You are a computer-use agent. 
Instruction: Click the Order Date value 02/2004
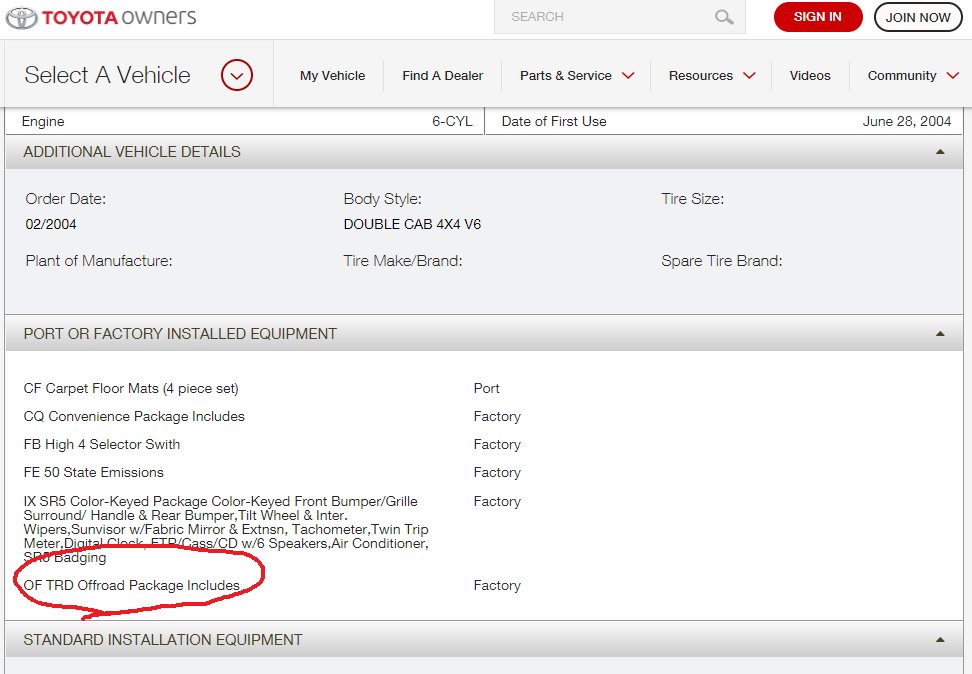(51, 224)
